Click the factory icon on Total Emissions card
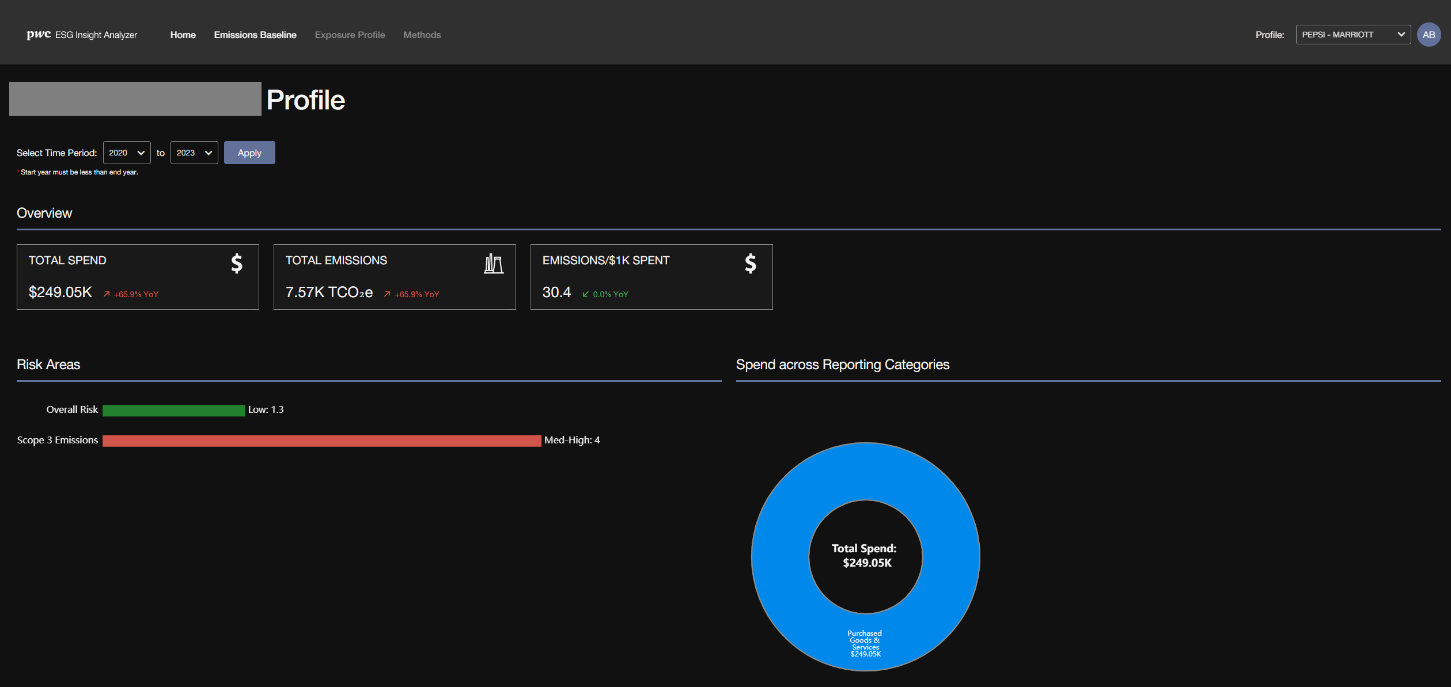 click(493, 264)
